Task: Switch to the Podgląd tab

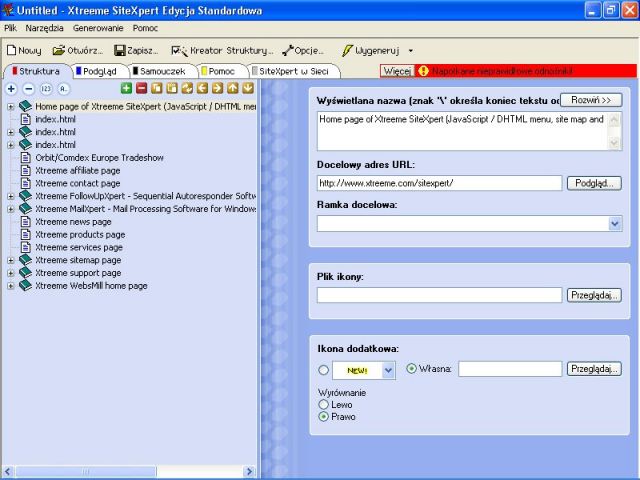Action: point(99,71)
